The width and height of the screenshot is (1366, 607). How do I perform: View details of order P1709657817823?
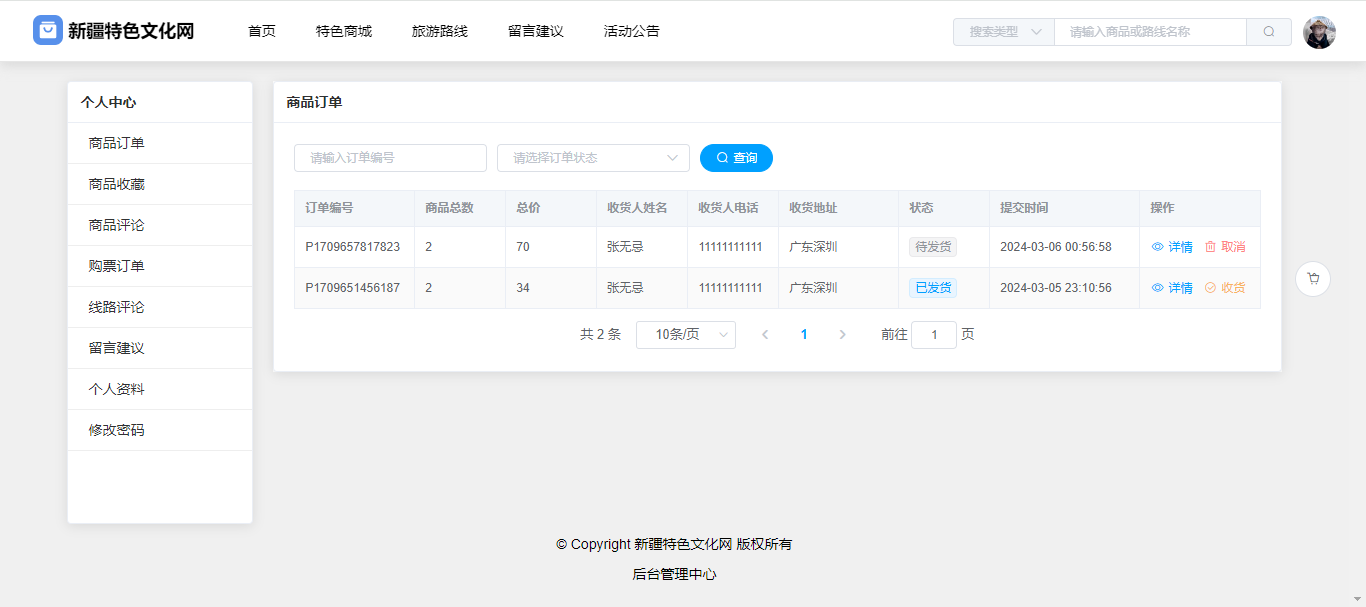click(1172, 247)
